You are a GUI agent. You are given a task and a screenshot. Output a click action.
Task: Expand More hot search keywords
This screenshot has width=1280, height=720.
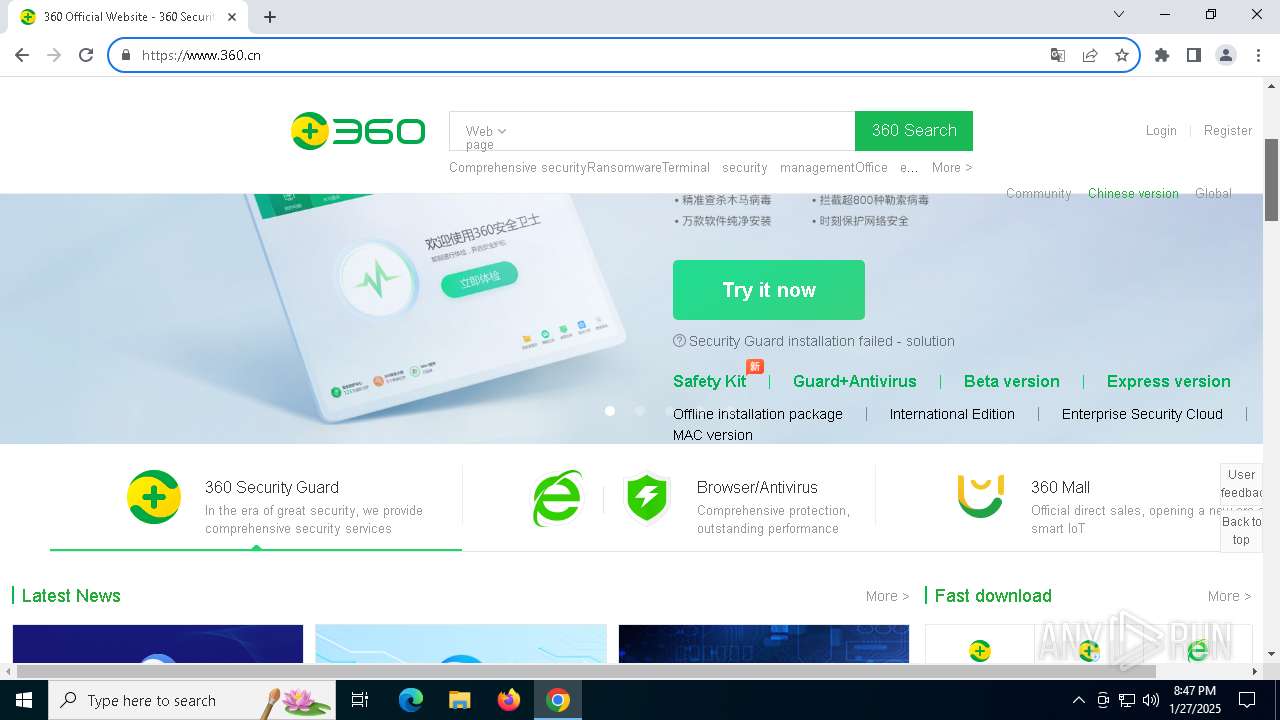tap(952, 168)
